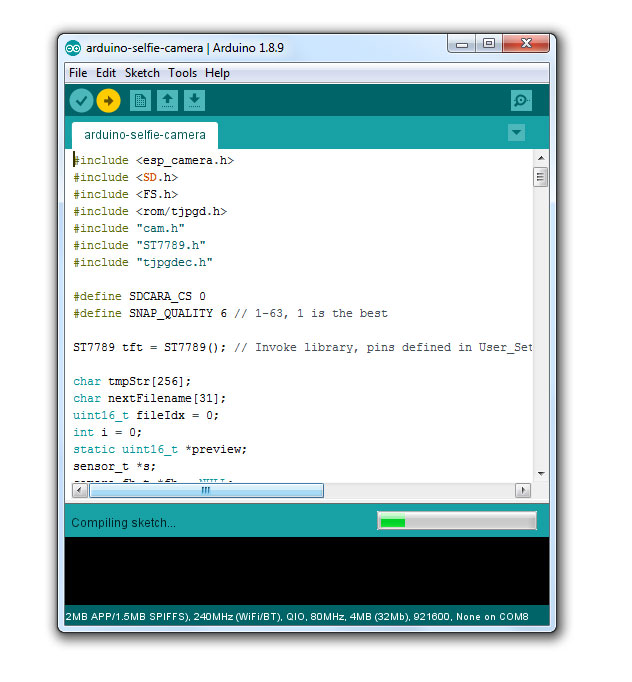Click the horizontal scrollbar left arrow
Viewport: 632px width, 682px height.
79,491
